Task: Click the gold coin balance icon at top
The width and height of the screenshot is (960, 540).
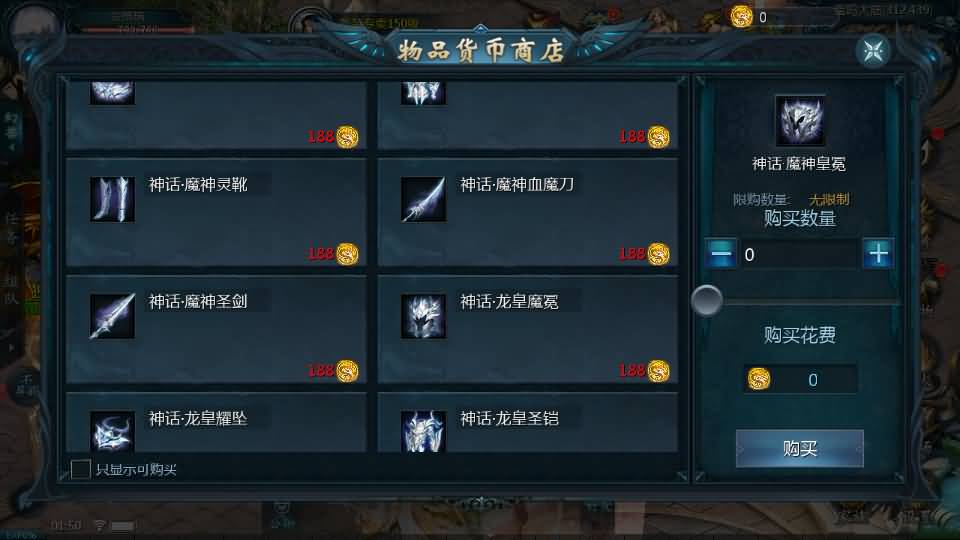Action: [x=741, y=17]
